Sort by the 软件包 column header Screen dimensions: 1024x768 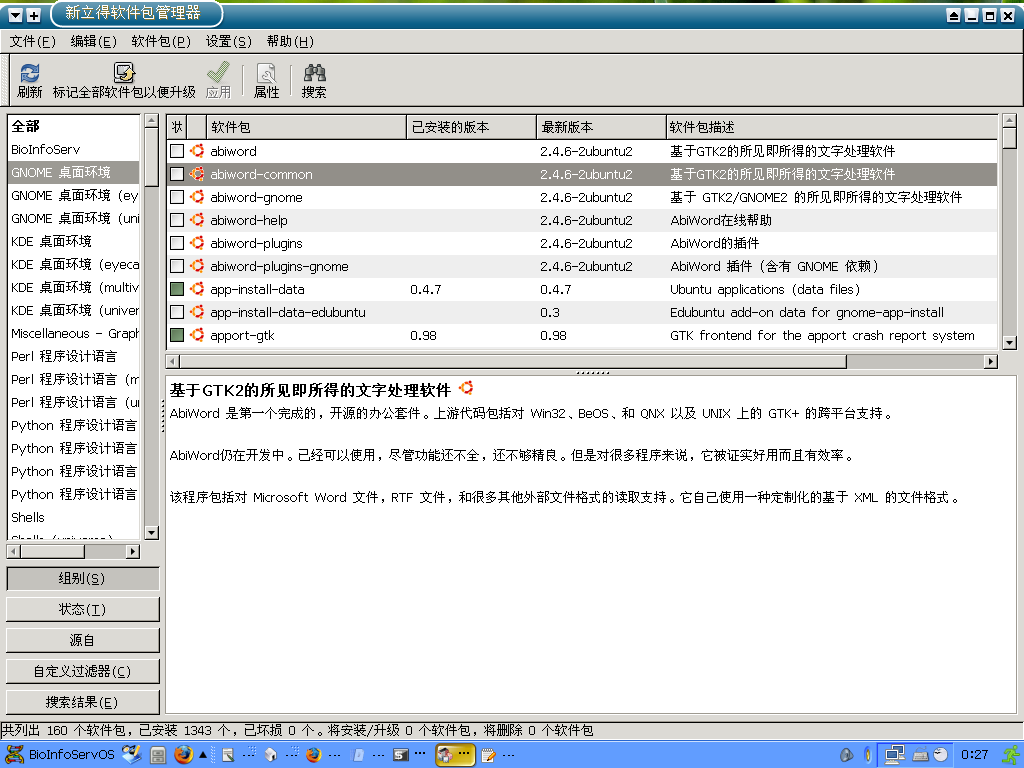click(x=306, y=127)
